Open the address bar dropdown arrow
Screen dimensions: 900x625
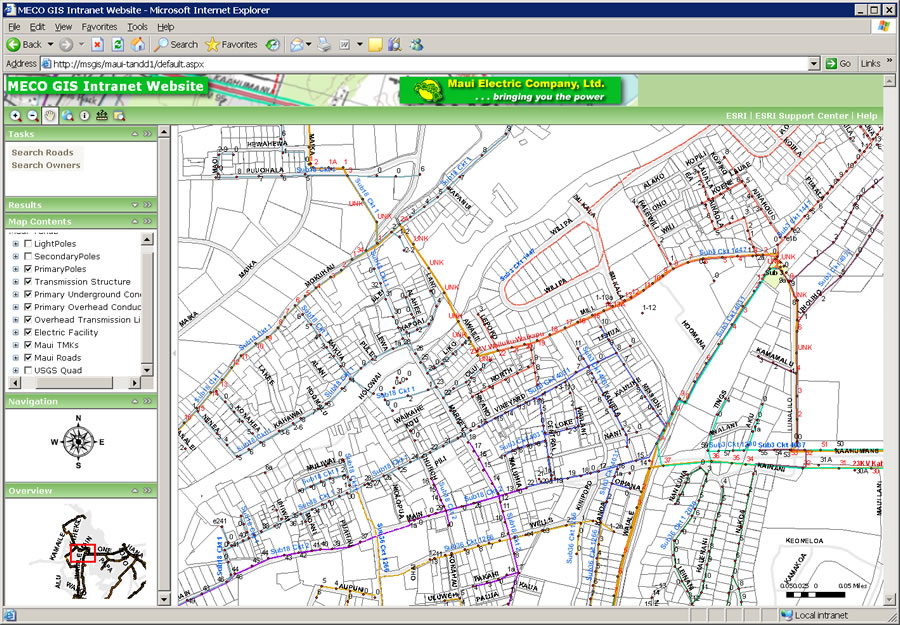(813, 64)
